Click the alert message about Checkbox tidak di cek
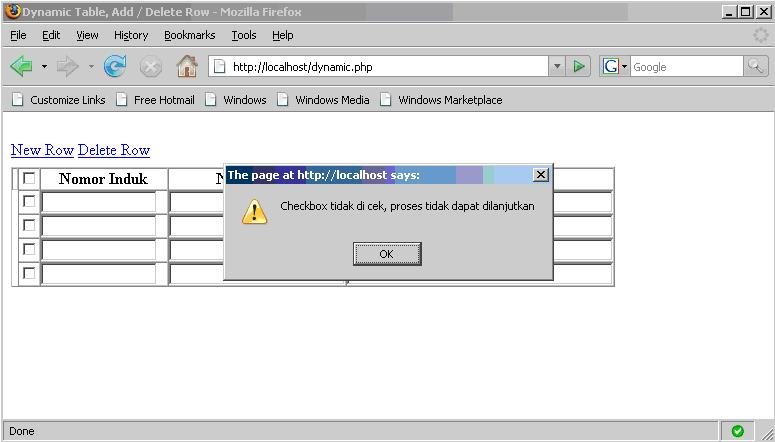Screen dimensions: 775x442 (407, 206)
